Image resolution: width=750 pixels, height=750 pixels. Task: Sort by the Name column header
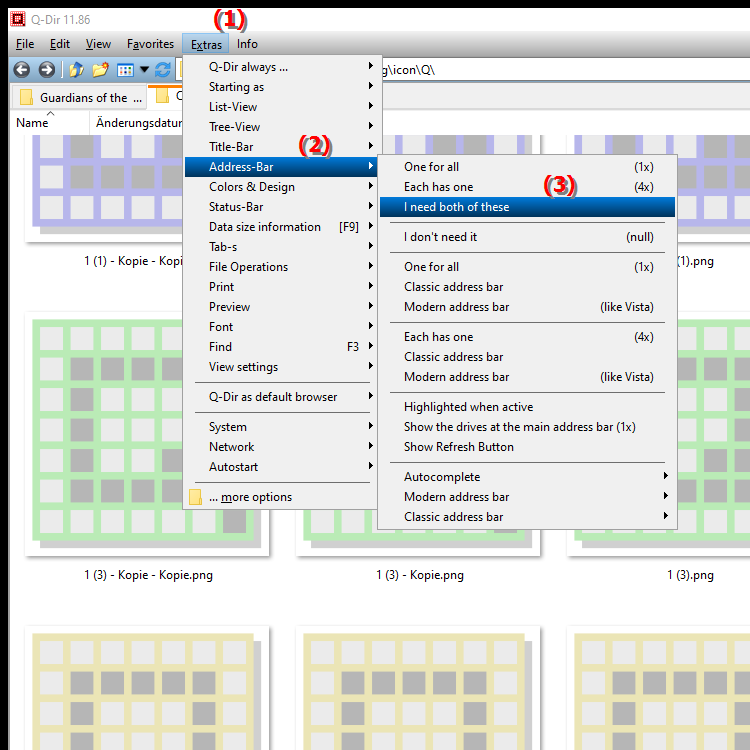[50, 123]
